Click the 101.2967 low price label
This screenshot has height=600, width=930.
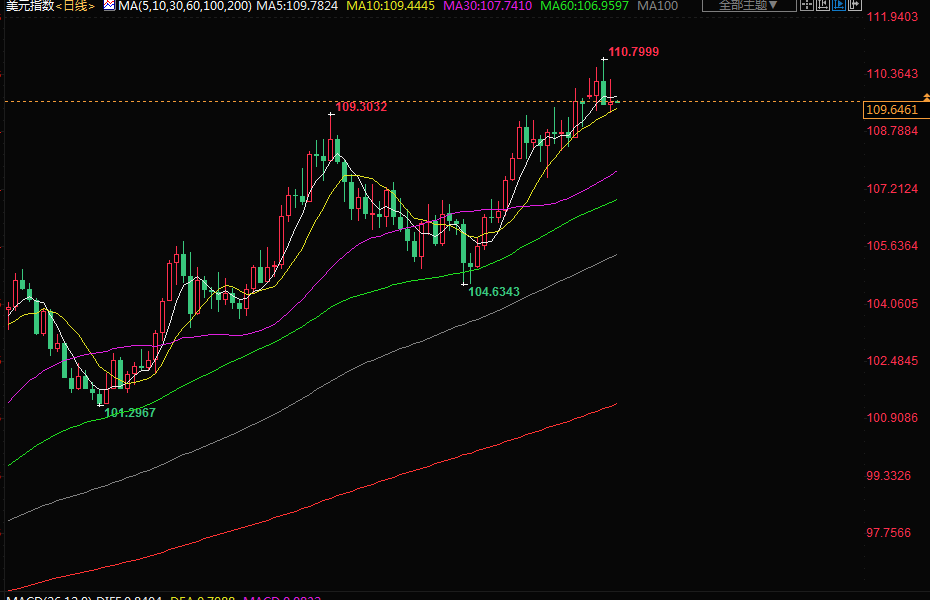pos(130,412)
